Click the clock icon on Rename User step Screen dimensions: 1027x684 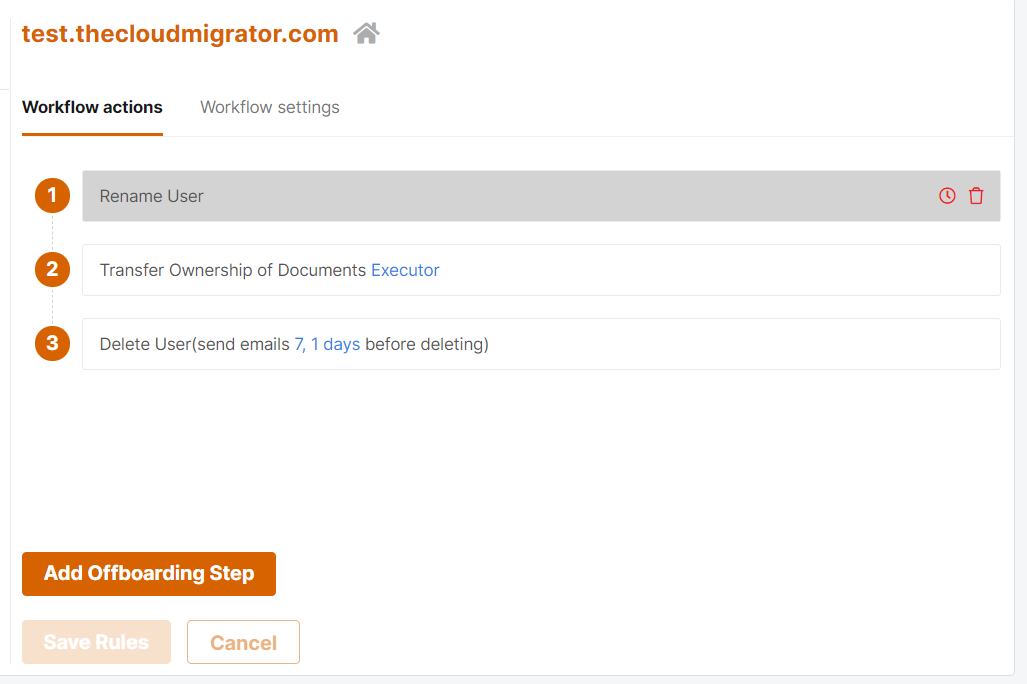tap(947, 196)
